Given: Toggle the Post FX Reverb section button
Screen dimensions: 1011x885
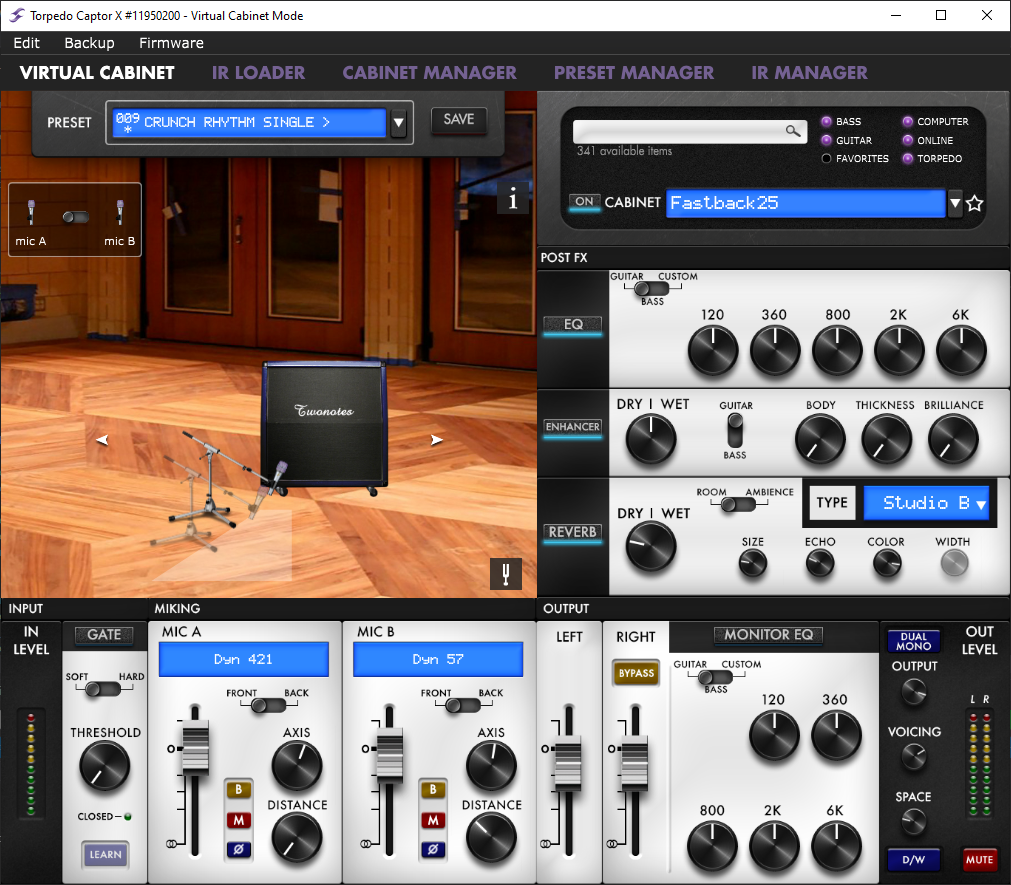Looking at the screenshot, I should (573, 532).
